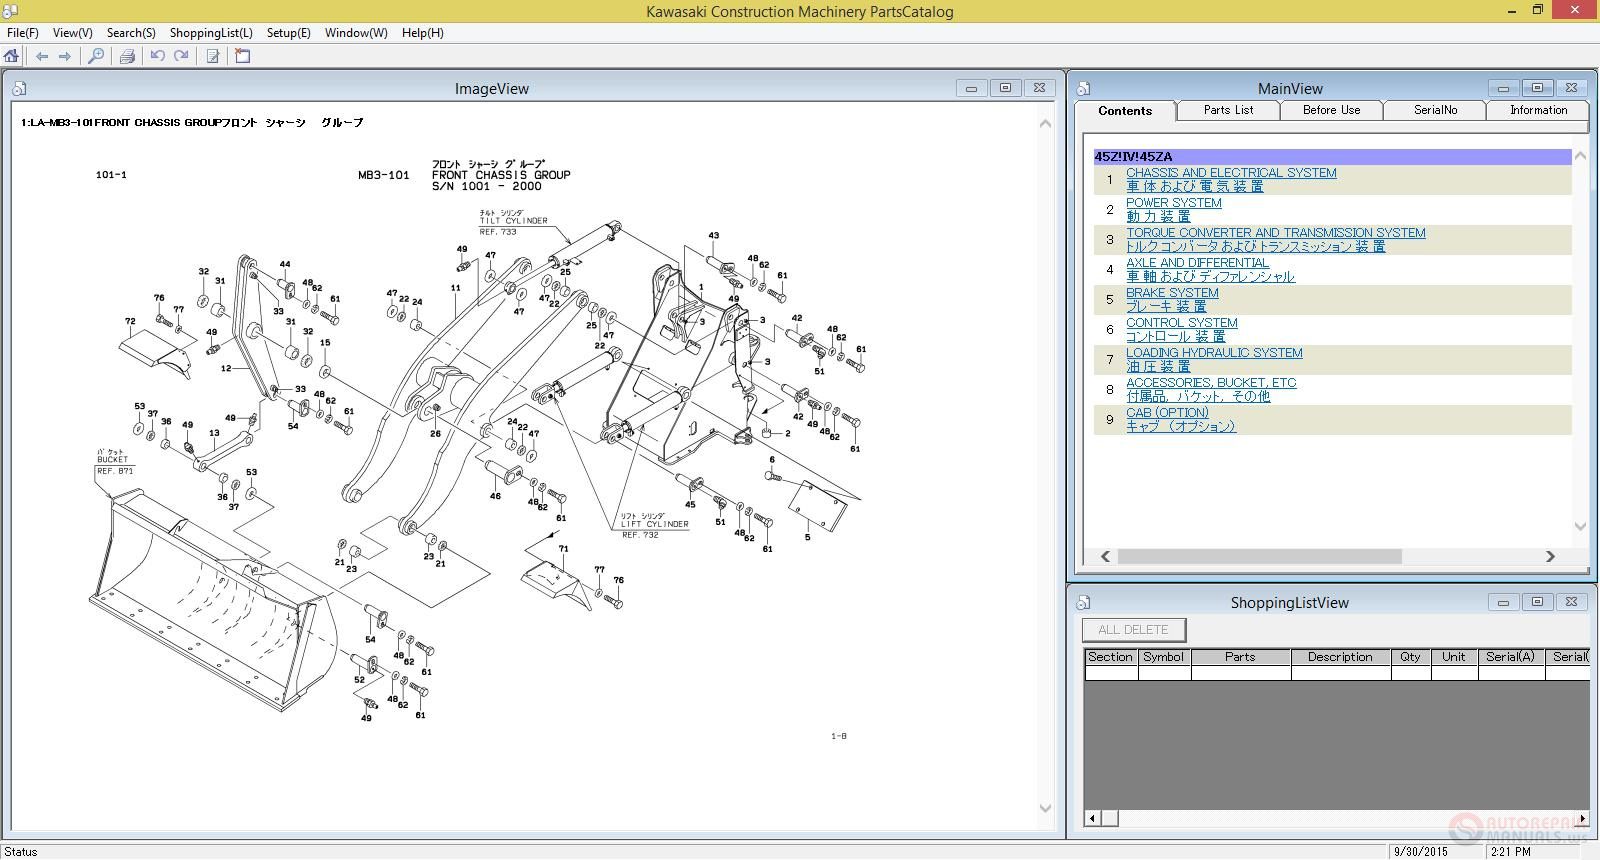Minimize the MainView panel
1600x860 pixels.
pos(1503,88)
